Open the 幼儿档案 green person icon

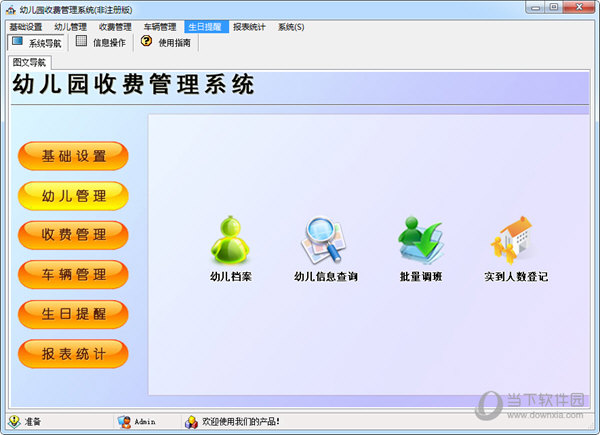230,240
